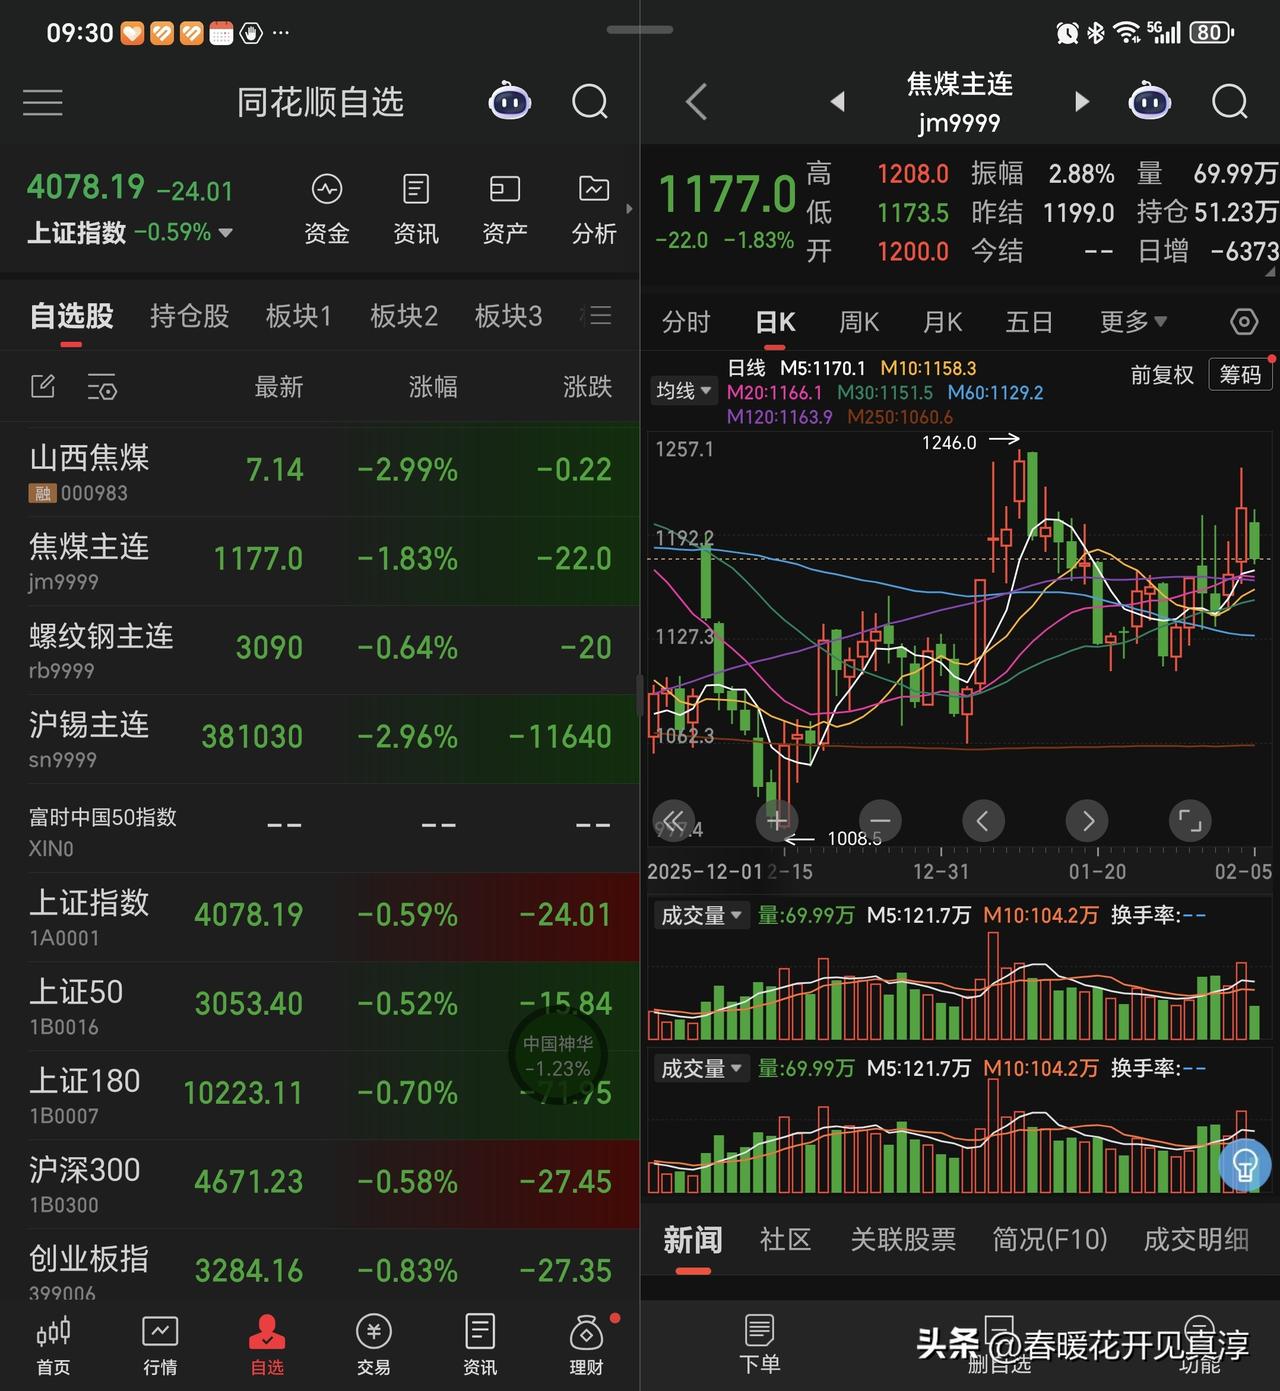Tap the robot assistant icon in chart header
The width and height of the screenshot is (1280, 1391).
click(x=1149, y=101)
